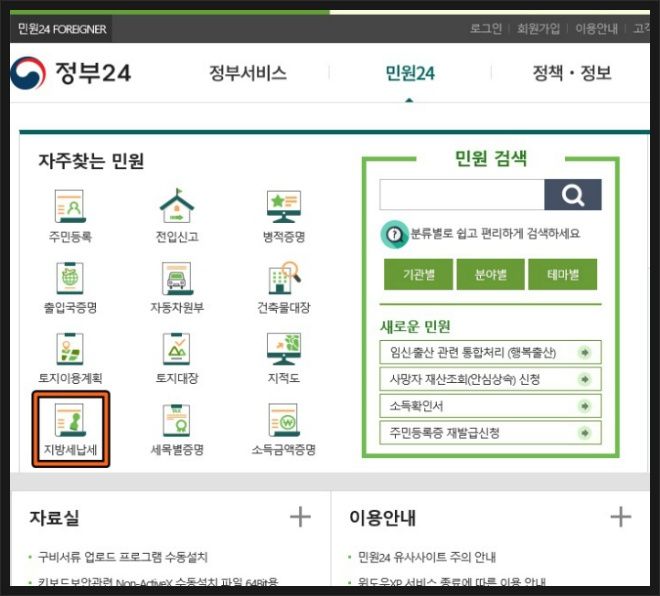Screen dimensions: 660x596
Task: Open the 출입국증명 globe icon
Action: click(x=70, y=278)
